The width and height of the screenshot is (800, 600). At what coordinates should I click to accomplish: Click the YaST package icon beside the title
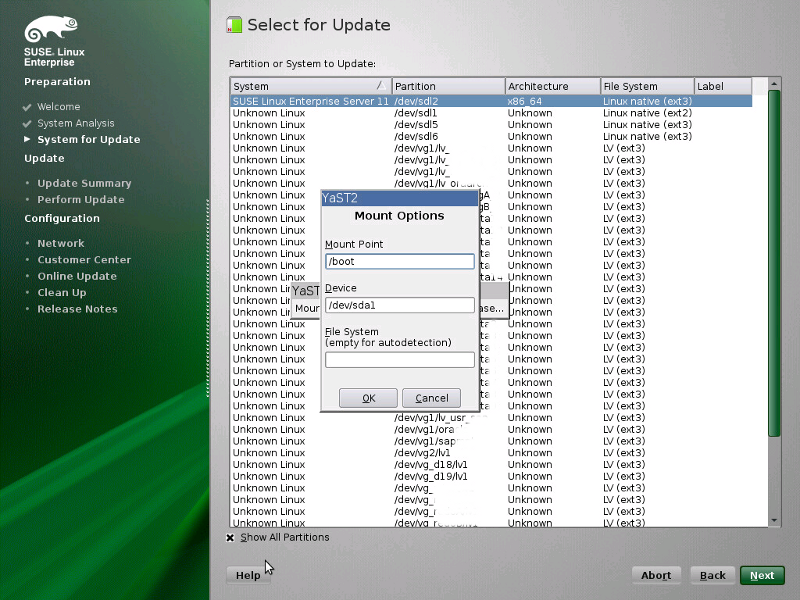tap(233, 24)
